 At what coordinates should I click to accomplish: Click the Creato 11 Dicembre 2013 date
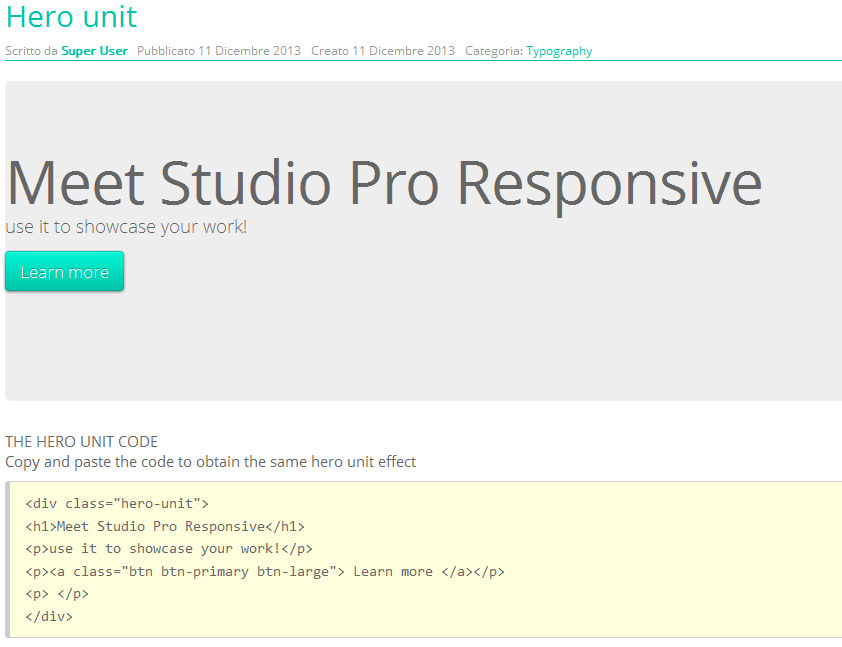click(382, 51)
